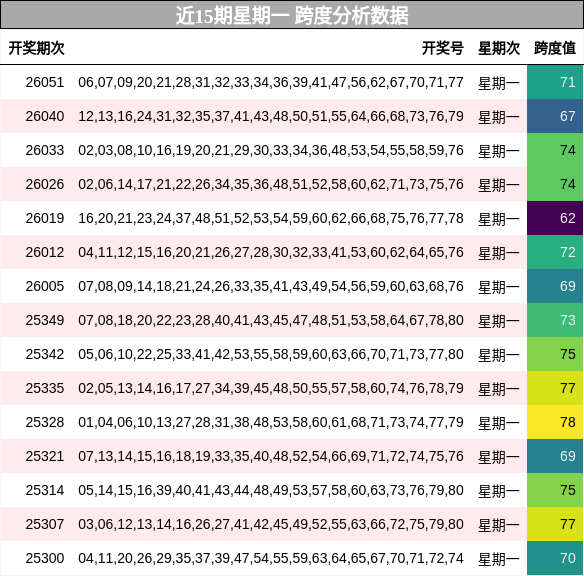Click winning numbers starting 07,08,09,14
The height and width of the screenshot is (576, 584).
coord(271,286)
